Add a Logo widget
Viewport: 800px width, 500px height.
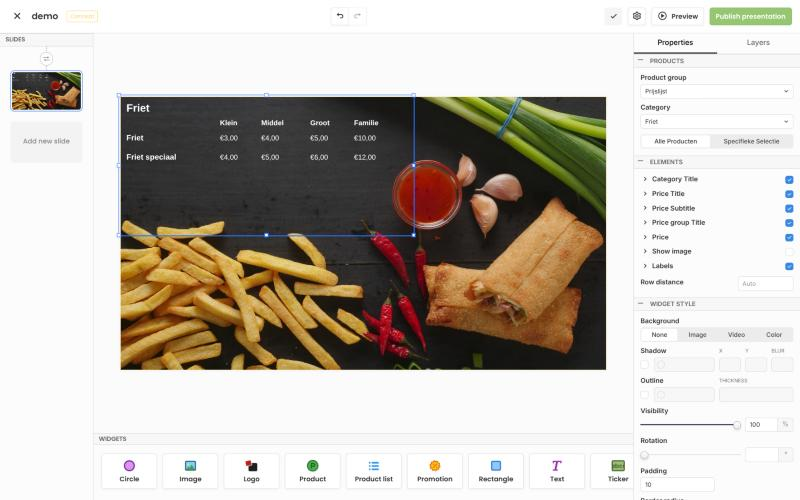click(252, 471)
